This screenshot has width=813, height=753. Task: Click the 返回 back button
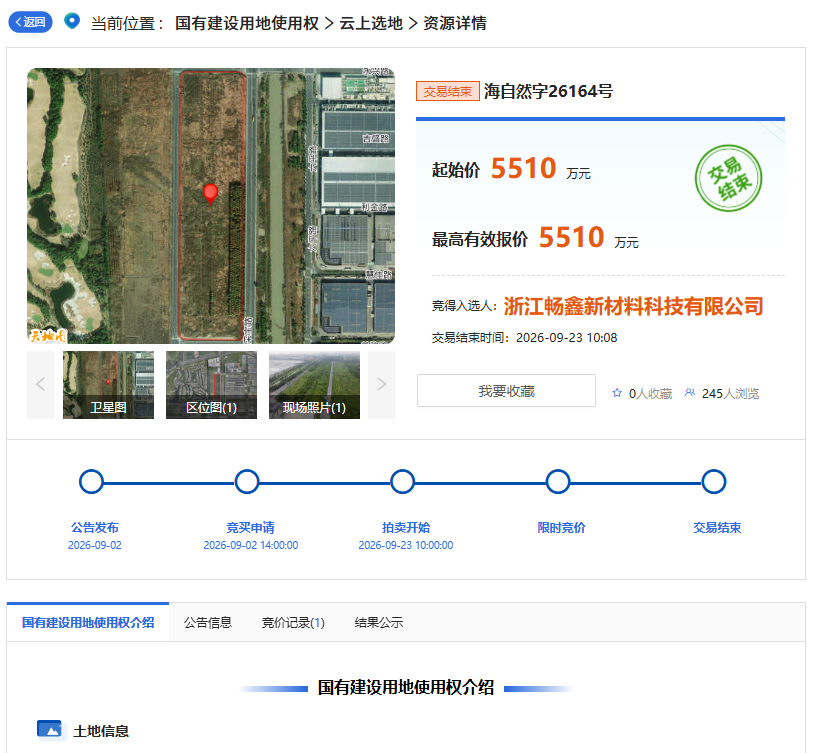(30, 22)
